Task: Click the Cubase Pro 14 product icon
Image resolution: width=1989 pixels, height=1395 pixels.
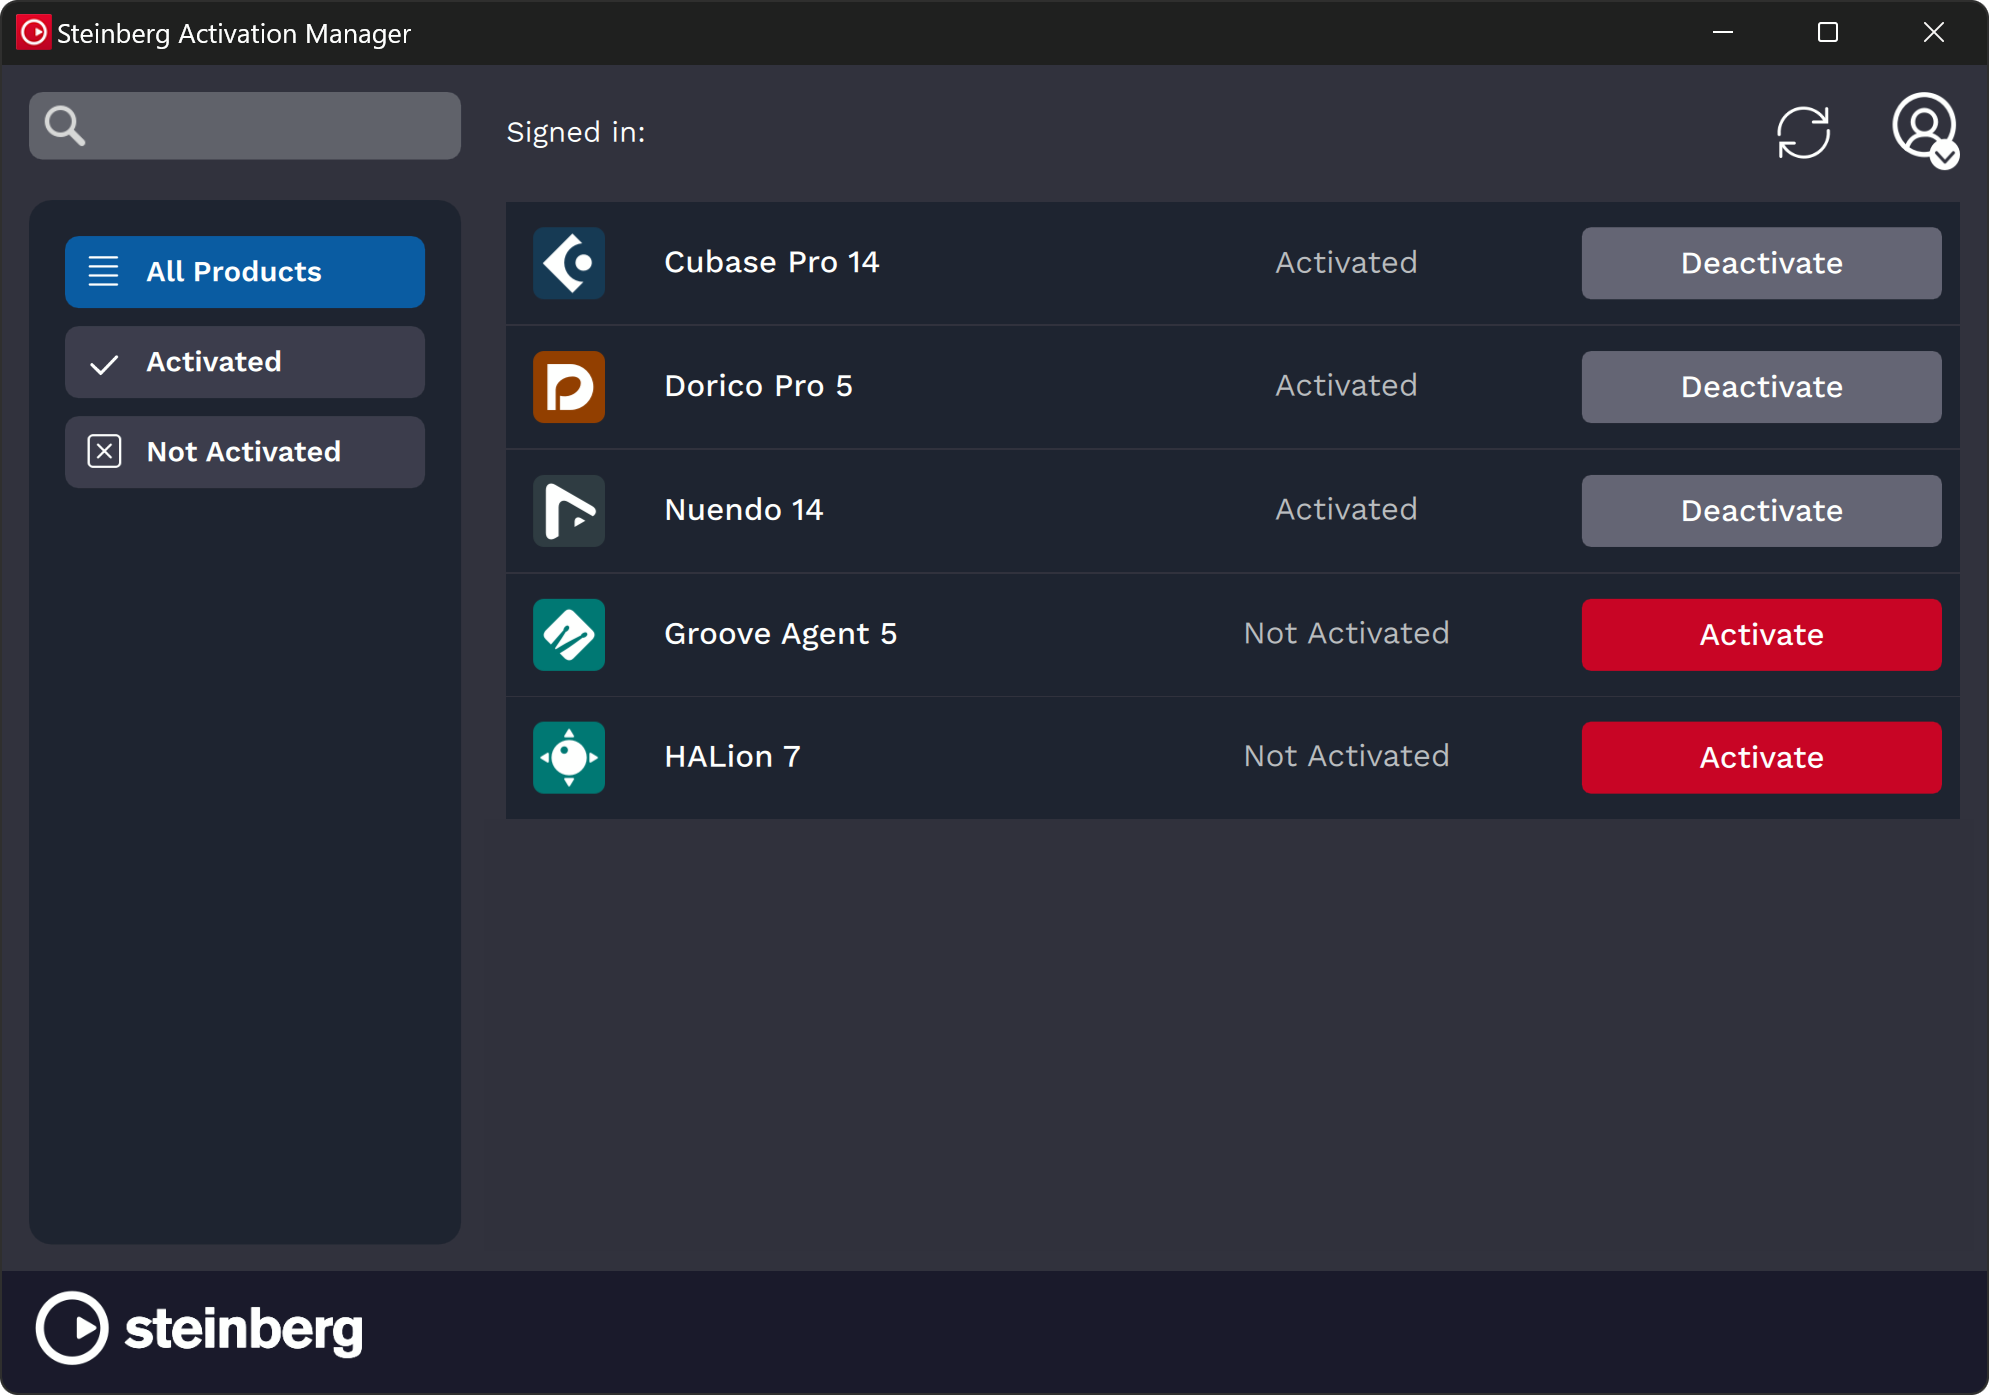Action: (569, 263)
